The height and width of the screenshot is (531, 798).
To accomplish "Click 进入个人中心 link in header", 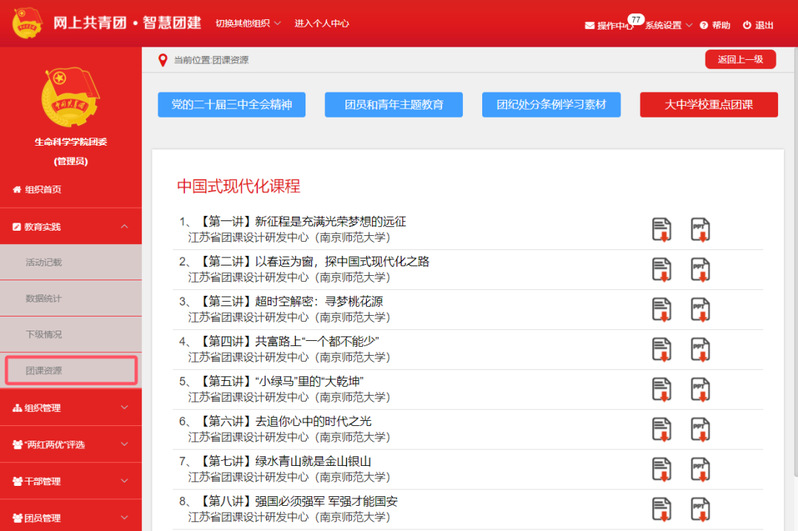I will [x=321, y=23].
